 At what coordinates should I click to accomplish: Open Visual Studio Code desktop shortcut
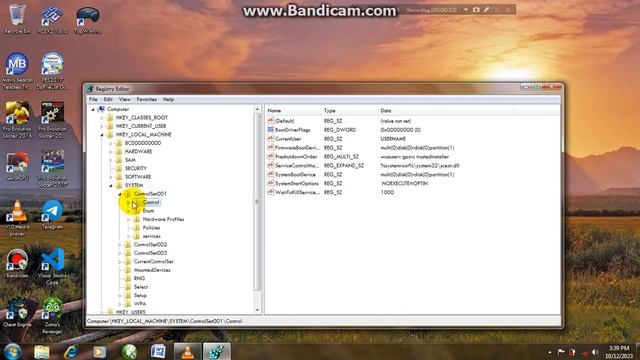point(52,266)
